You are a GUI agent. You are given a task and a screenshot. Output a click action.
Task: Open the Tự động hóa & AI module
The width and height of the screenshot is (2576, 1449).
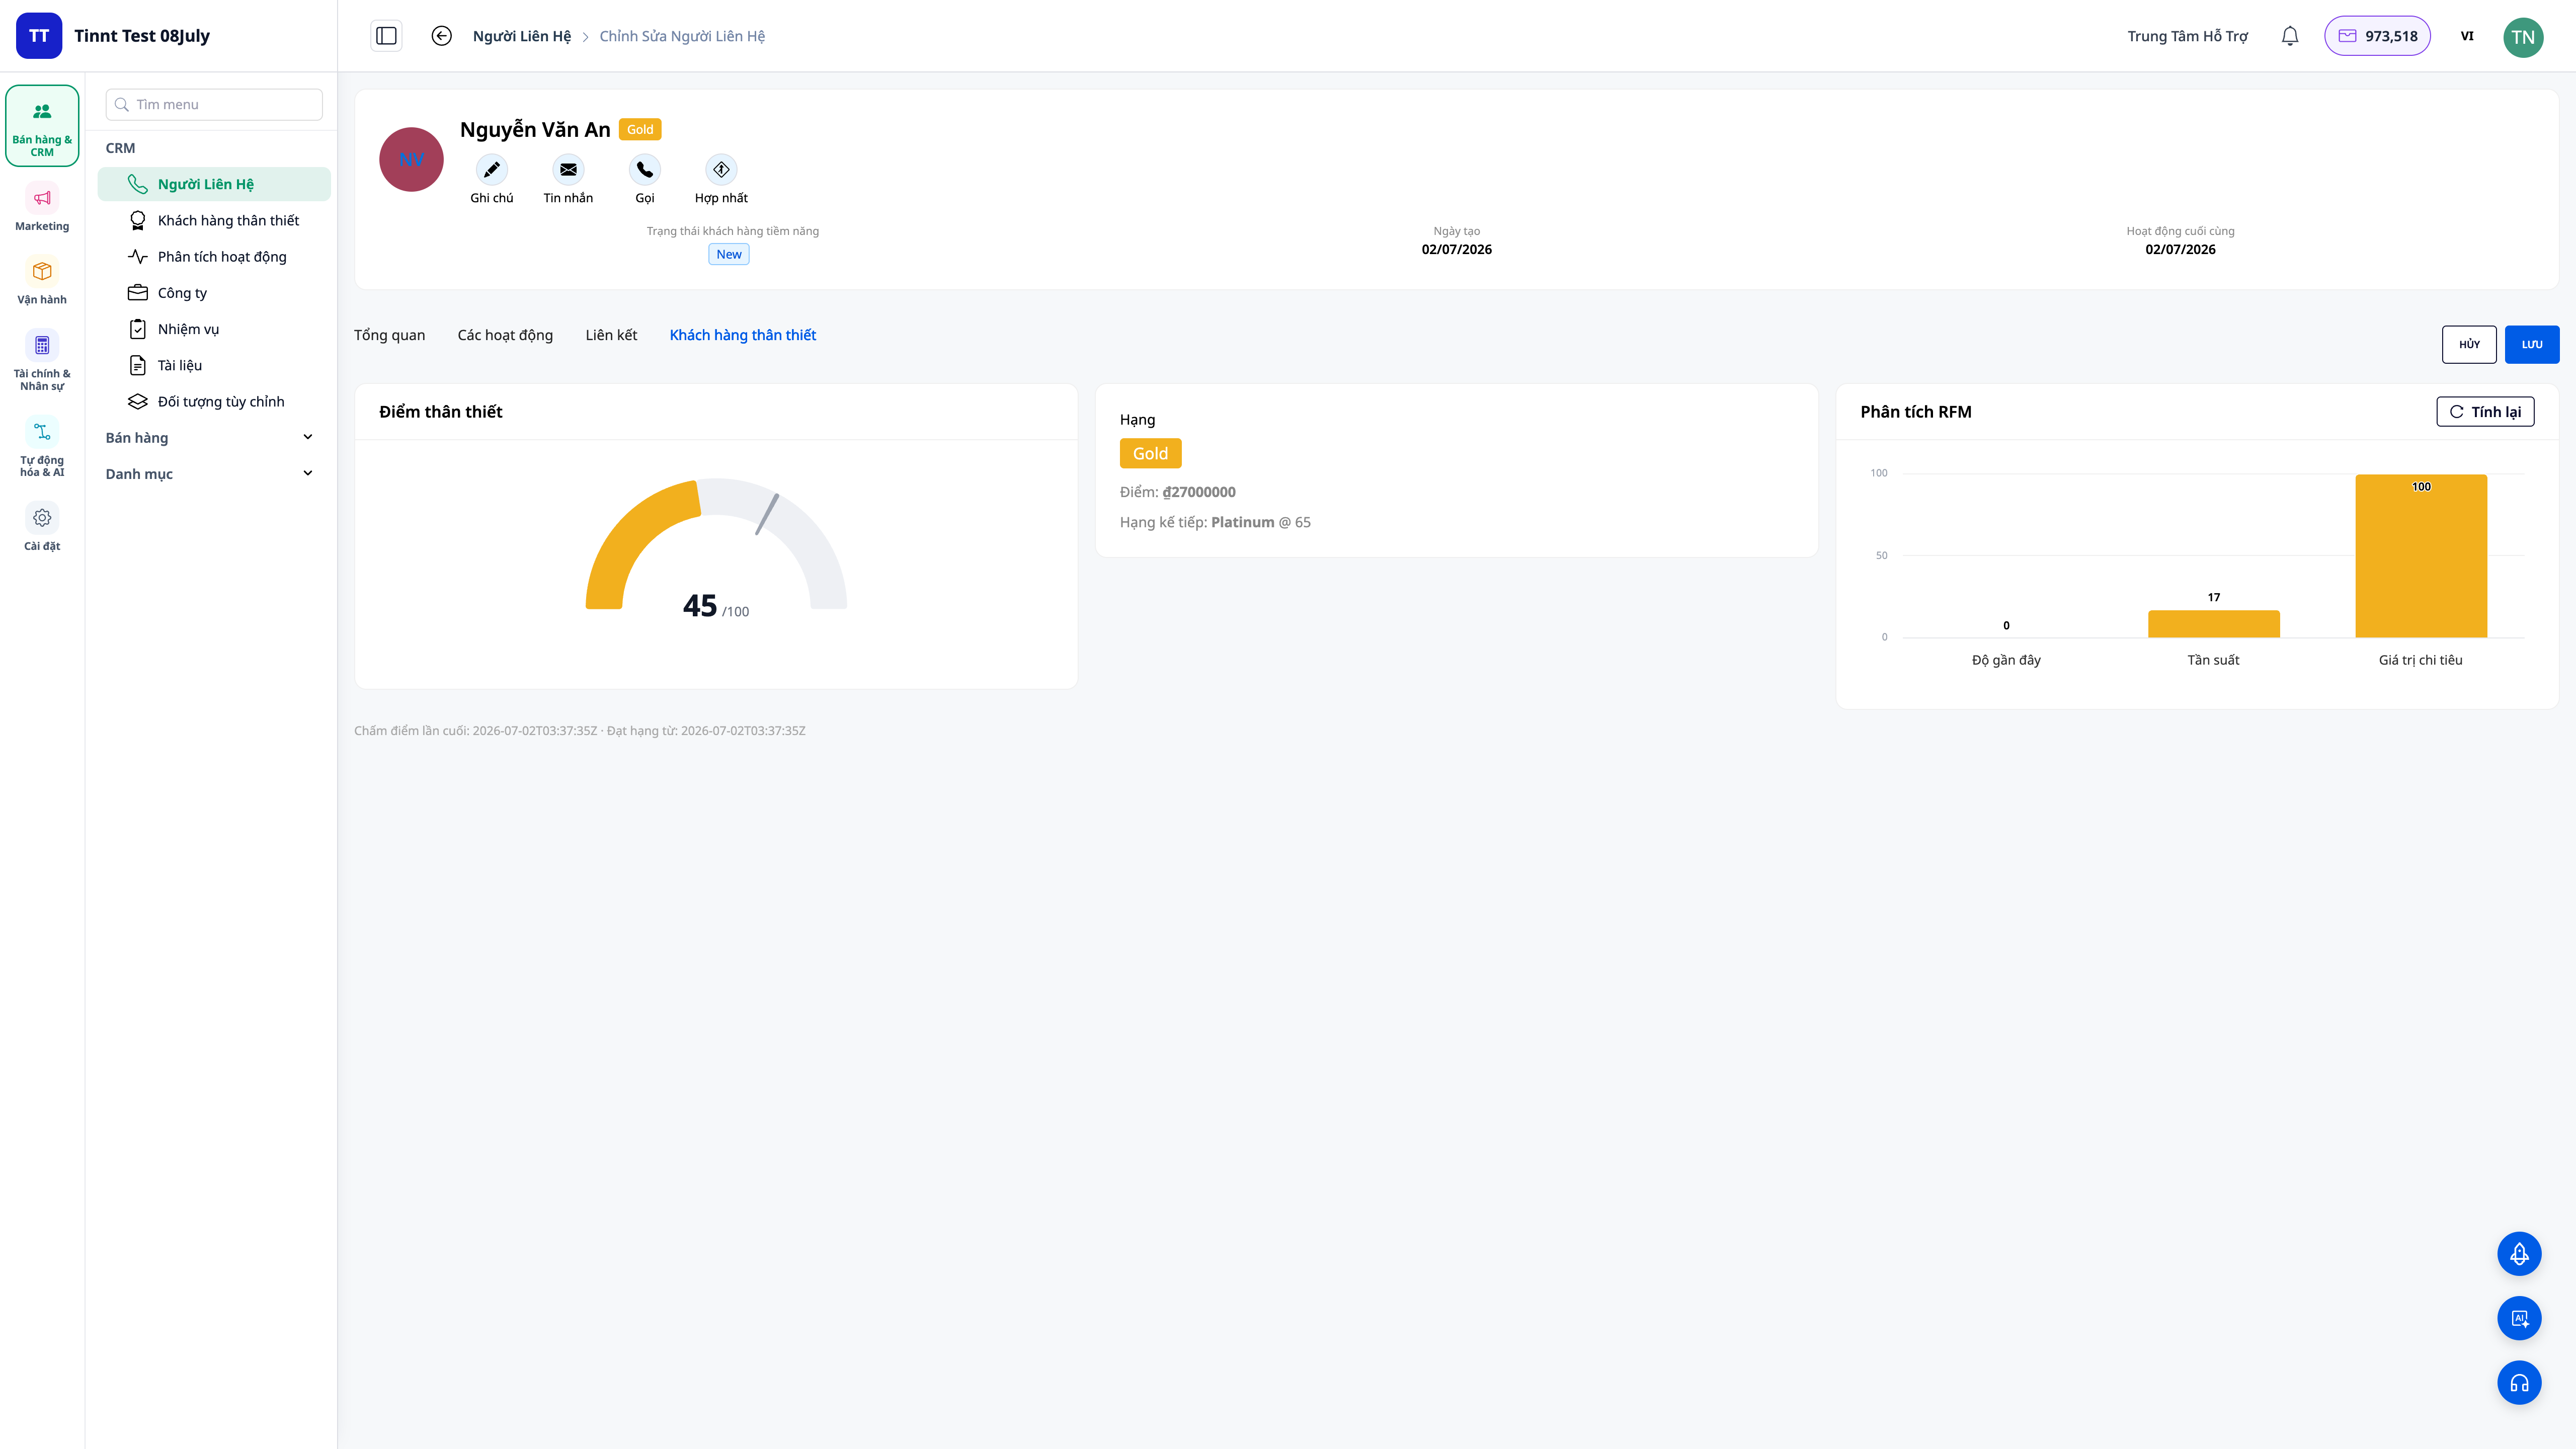point(42,447)
